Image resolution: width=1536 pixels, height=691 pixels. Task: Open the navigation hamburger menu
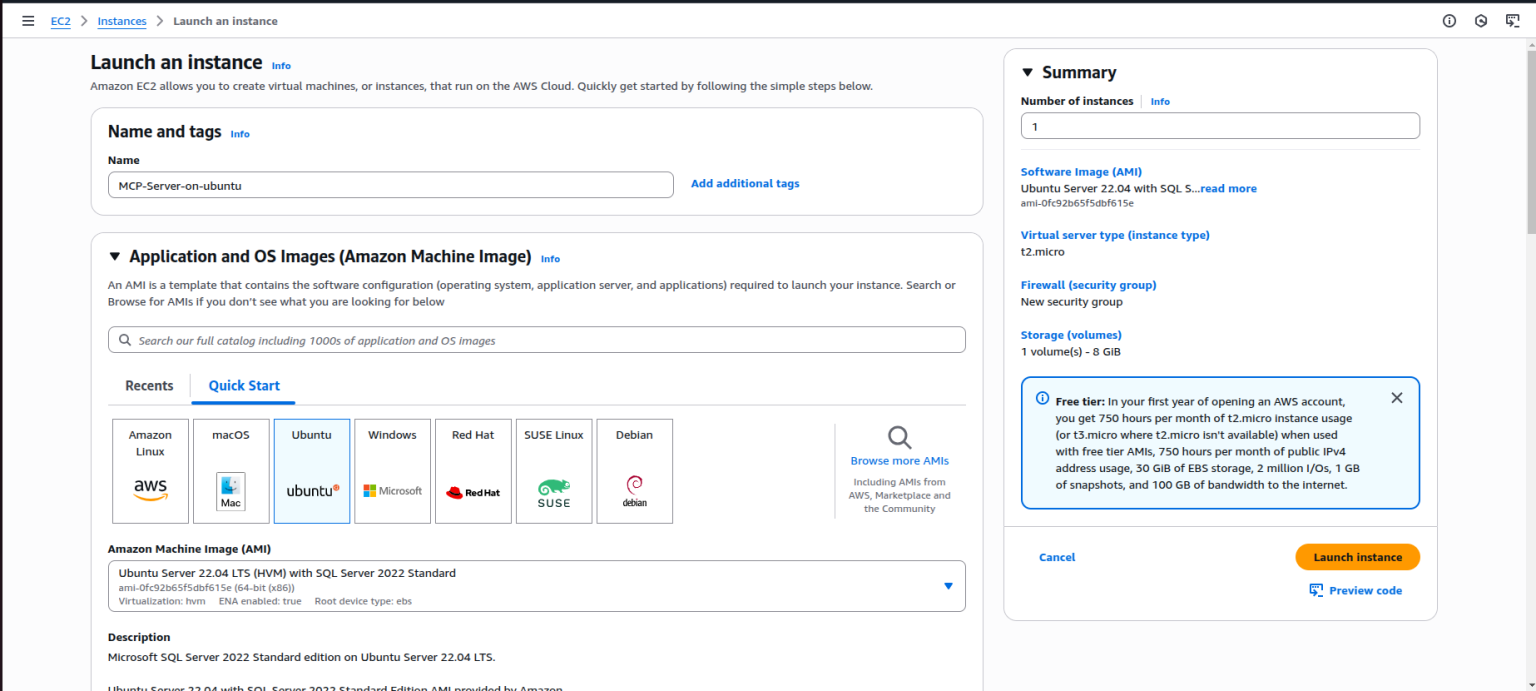[28, 20]
